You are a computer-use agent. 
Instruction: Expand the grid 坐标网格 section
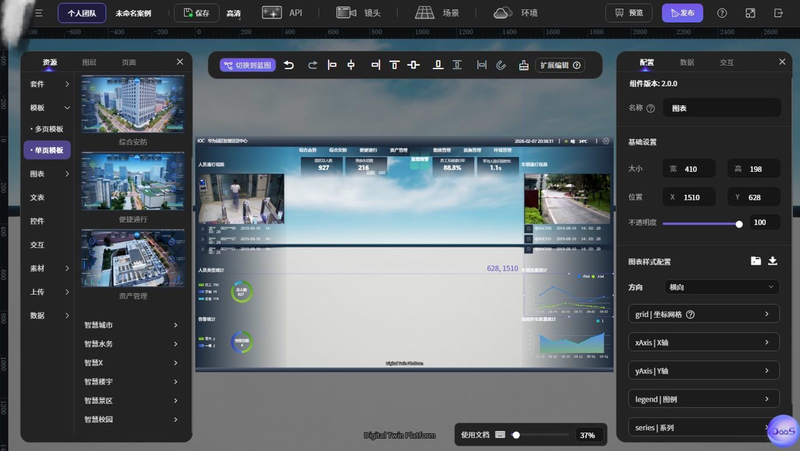[704, 314]
